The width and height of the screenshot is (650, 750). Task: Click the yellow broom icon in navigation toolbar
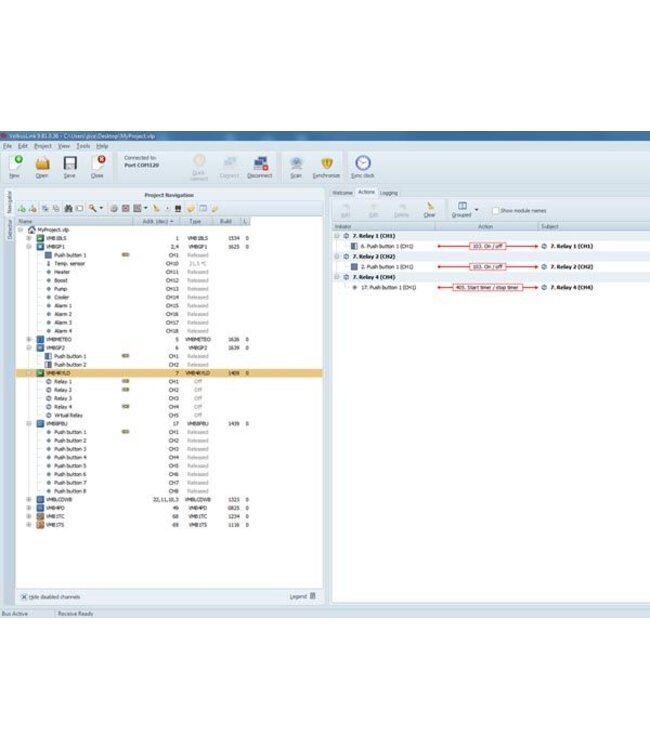pyautogui.click(x=156, y=209)
